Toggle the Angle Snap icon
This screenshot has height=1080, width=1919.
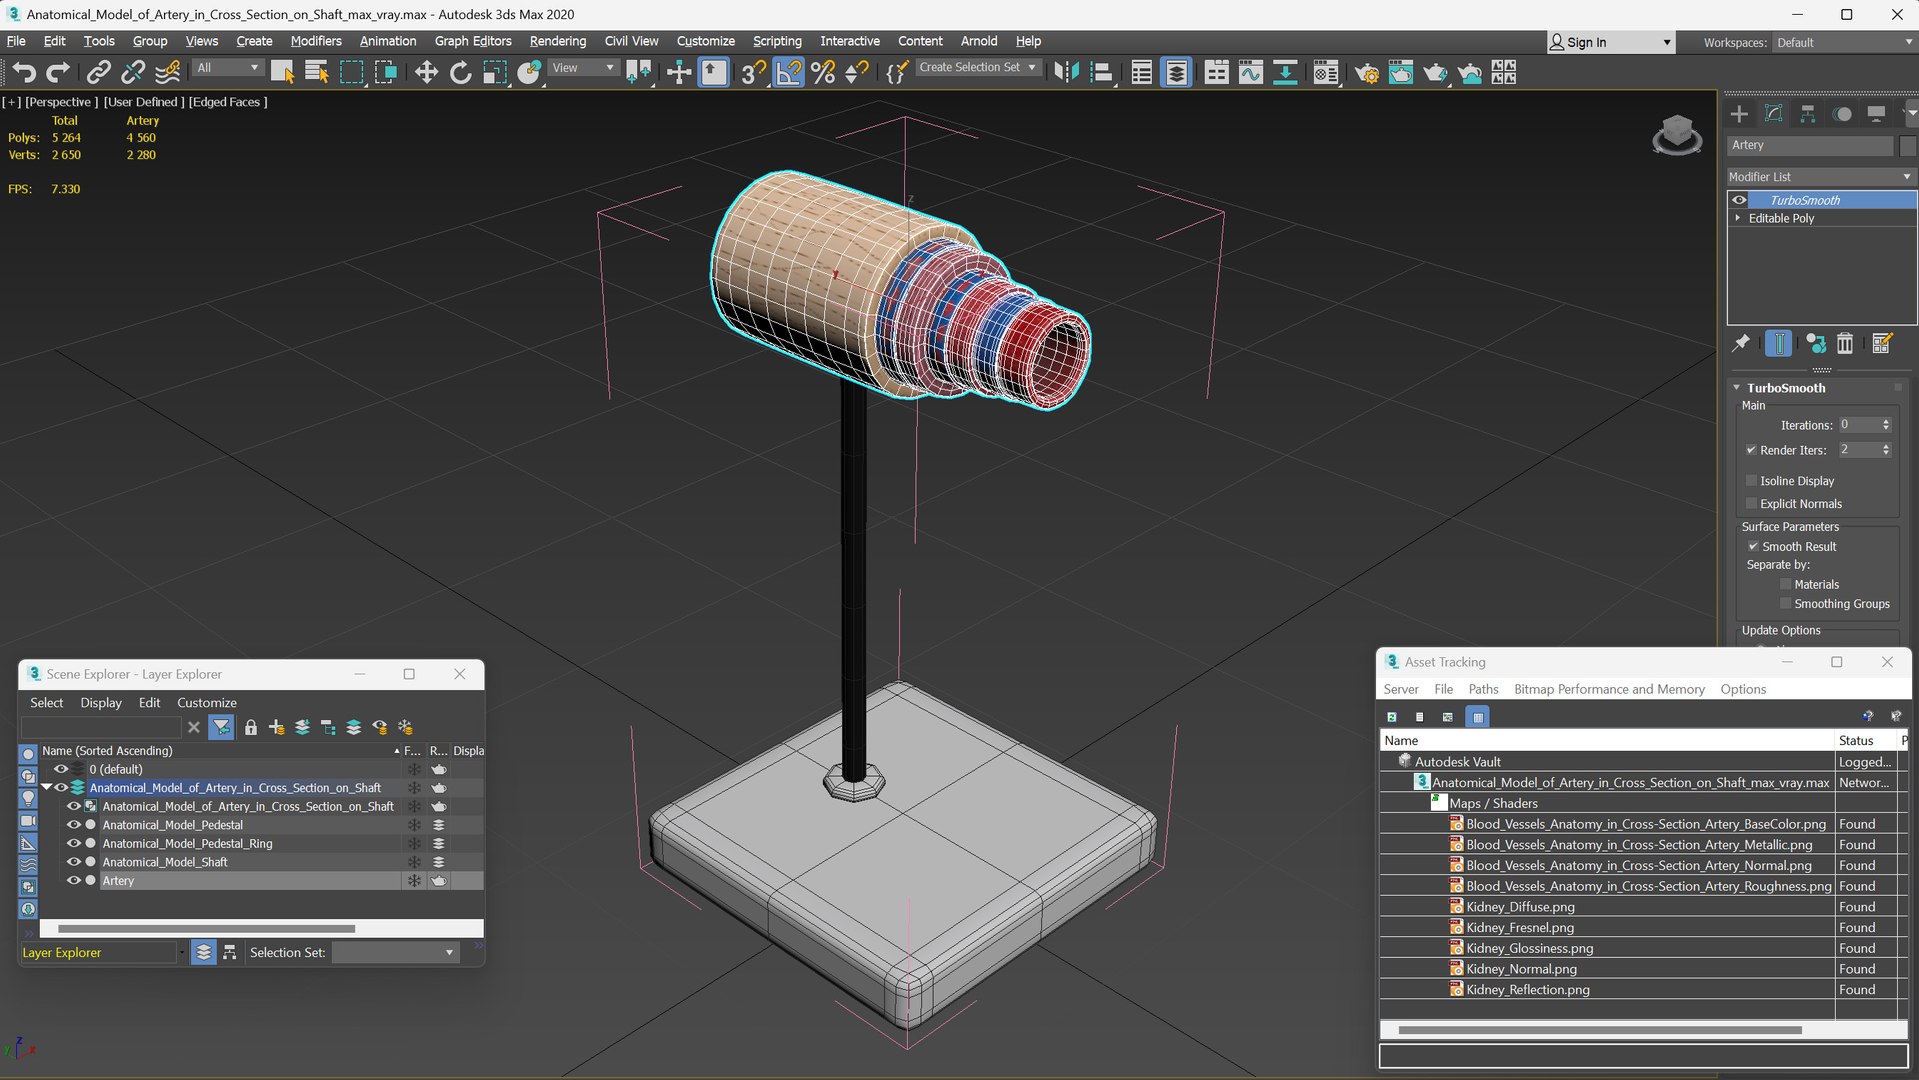[x=788, y=72]
